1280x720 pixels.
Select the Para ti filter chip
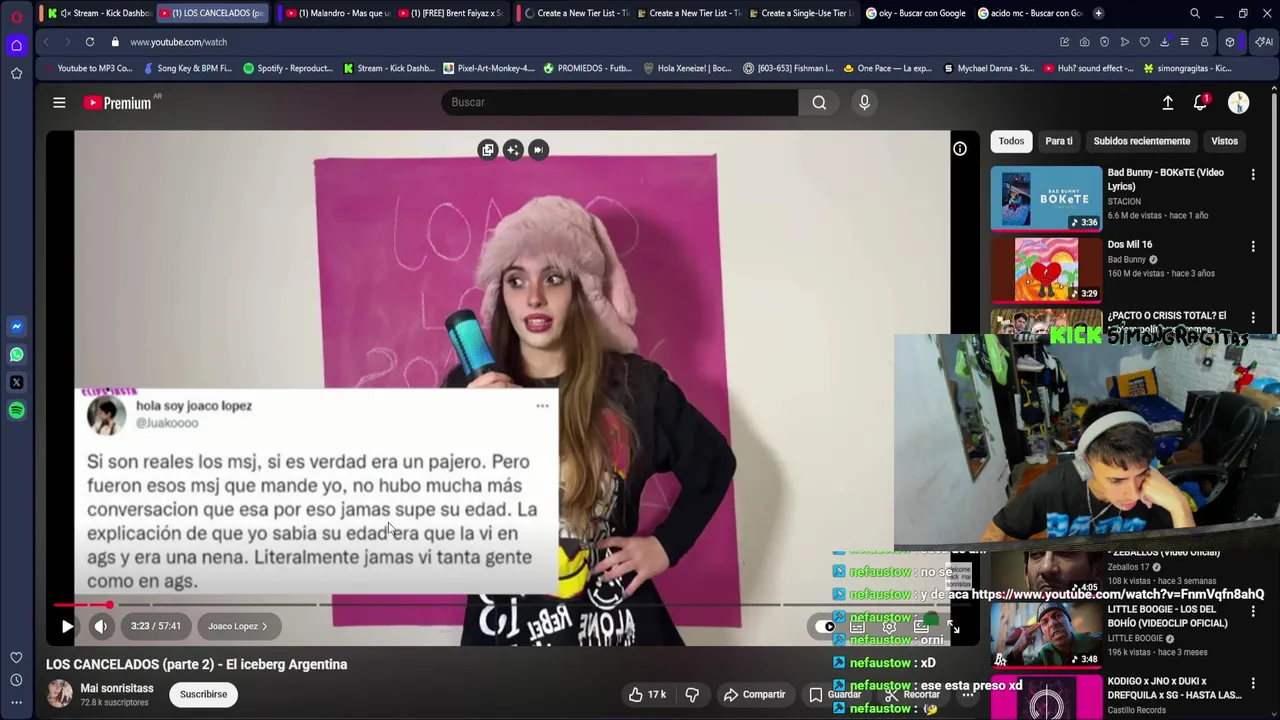tap(1059, 141)
